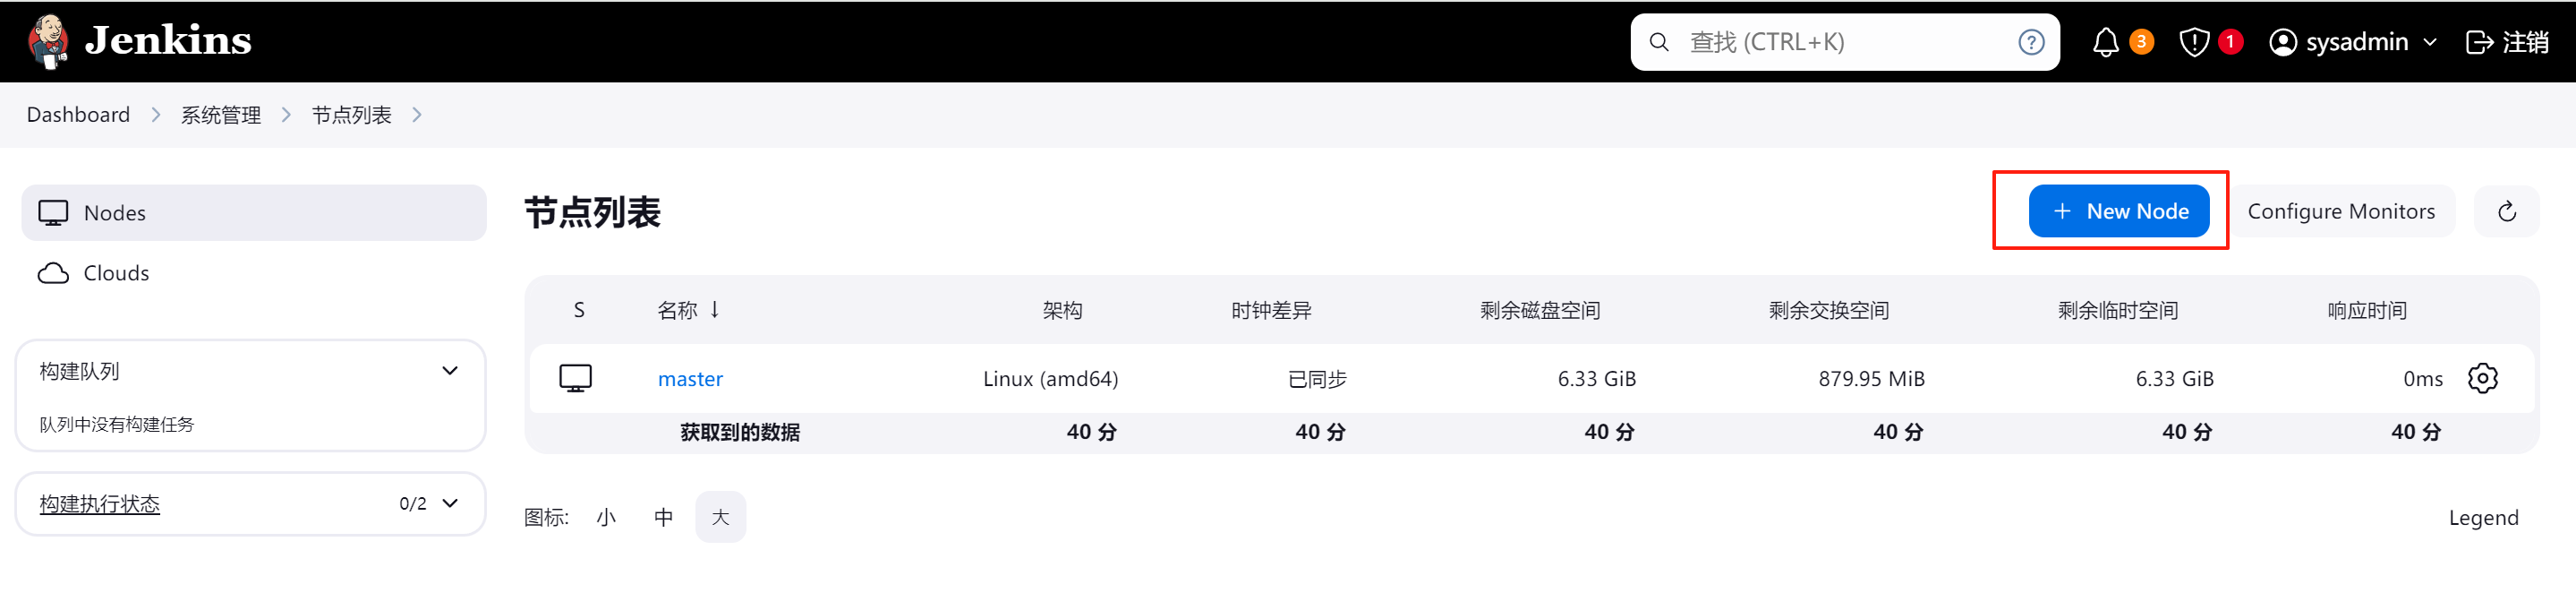Click the refresh status icon
Viewport: 2576px width, 593px height.
2506,211
